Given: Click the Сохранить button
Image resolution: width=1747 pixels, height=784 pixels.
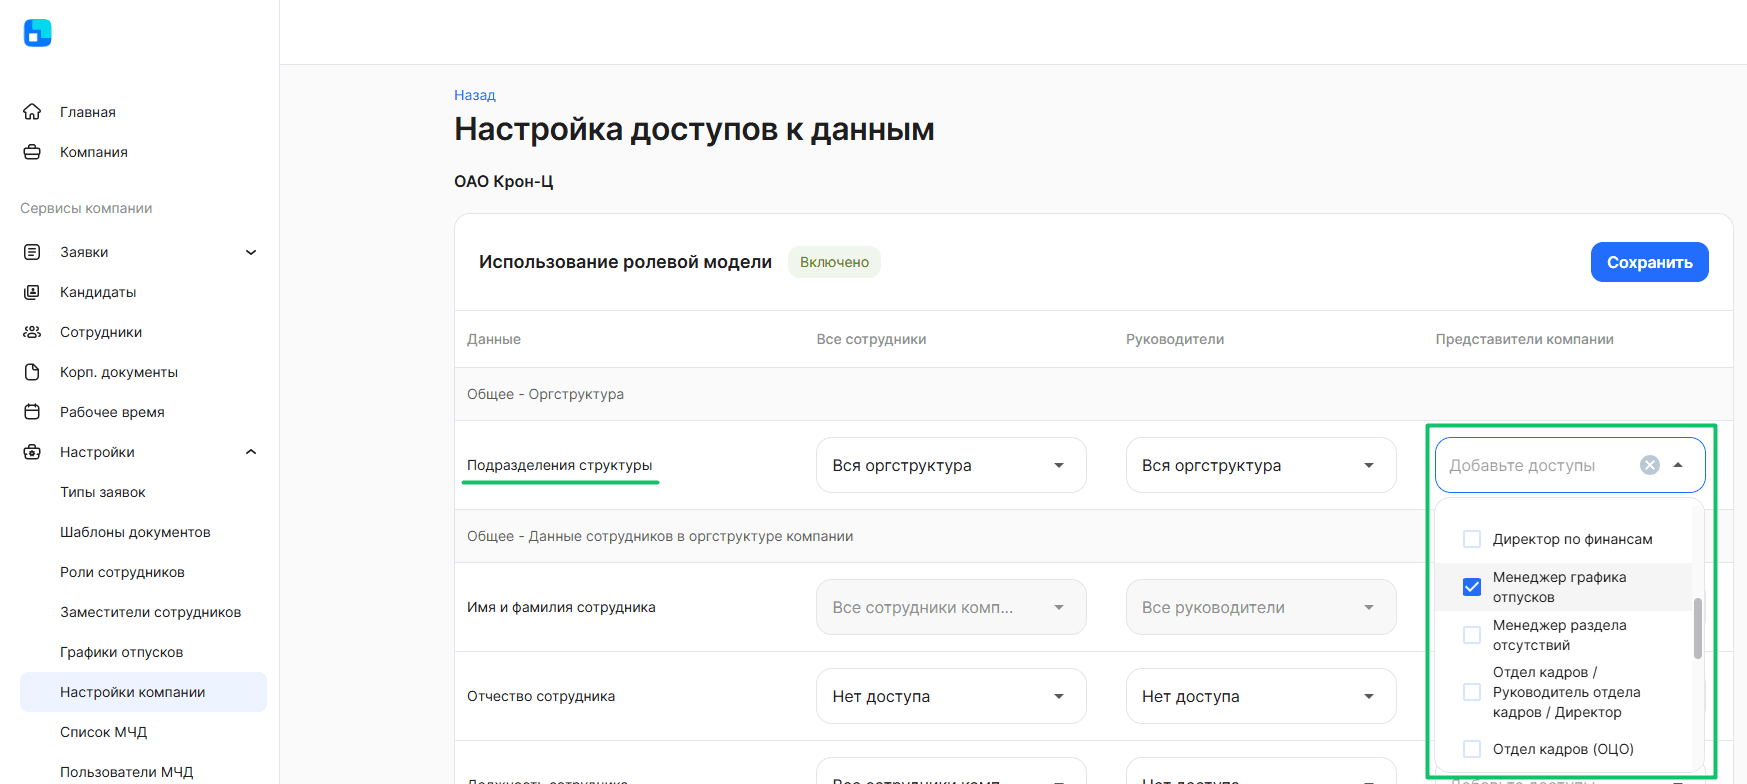Looking at the screenshot, I should [x=1649, y=262].
